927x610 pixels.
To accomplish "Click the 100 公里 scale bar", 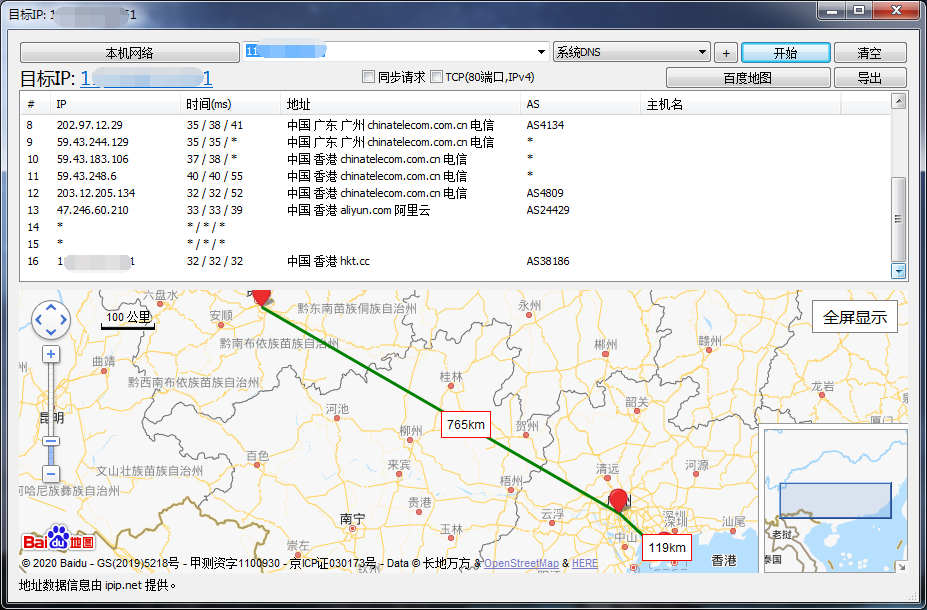I will pos(127,319).
